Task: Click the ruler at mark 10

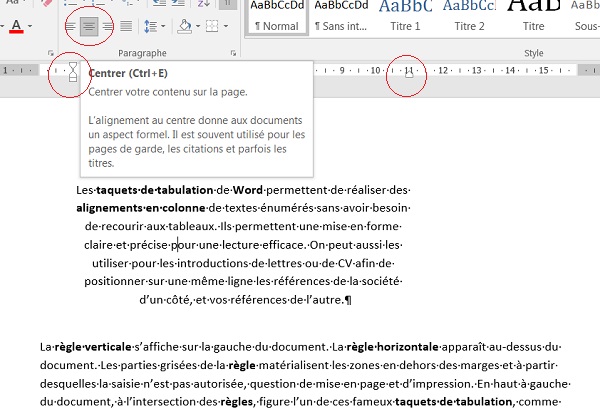Action: (x=375, y=70)
